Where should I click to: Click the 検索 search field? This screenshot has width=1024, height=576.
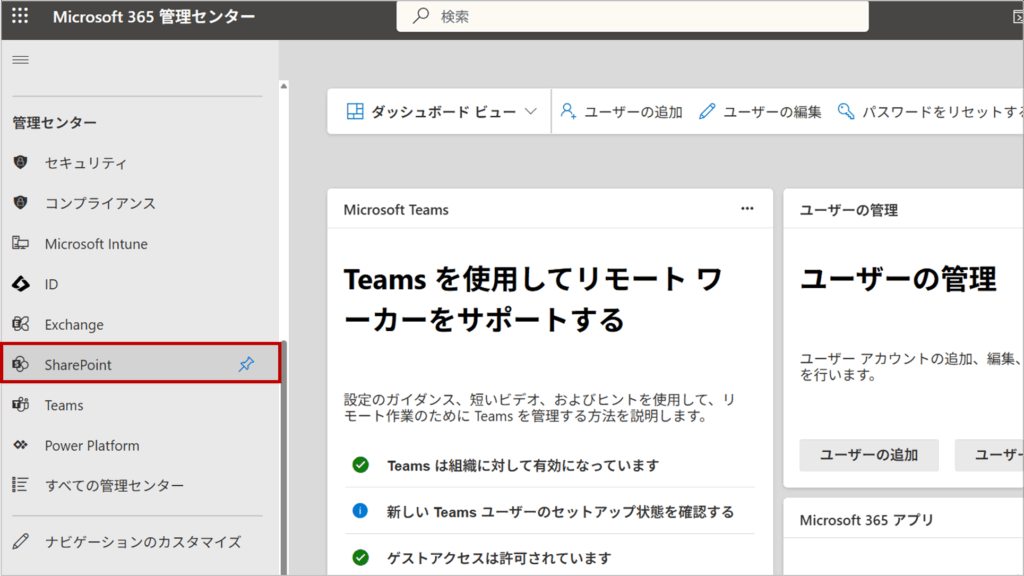[632, 16]
